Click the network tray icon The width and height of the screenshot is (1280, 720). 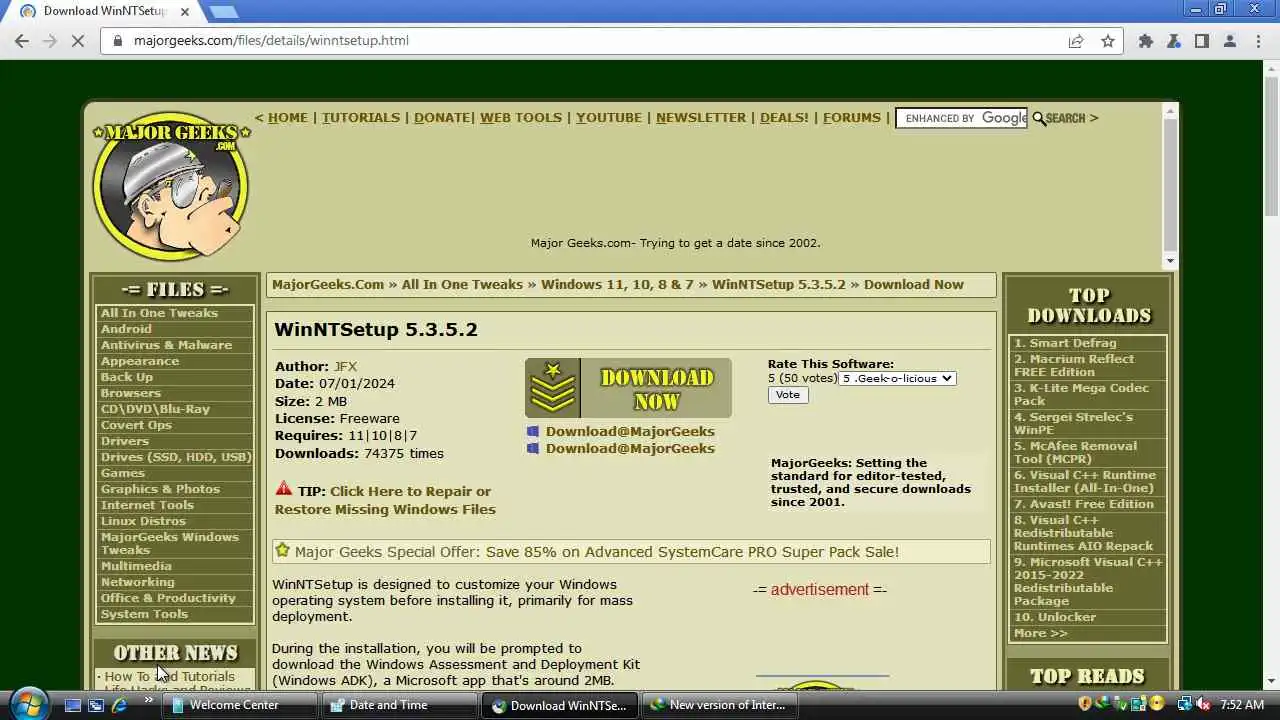click(1185, 705)
